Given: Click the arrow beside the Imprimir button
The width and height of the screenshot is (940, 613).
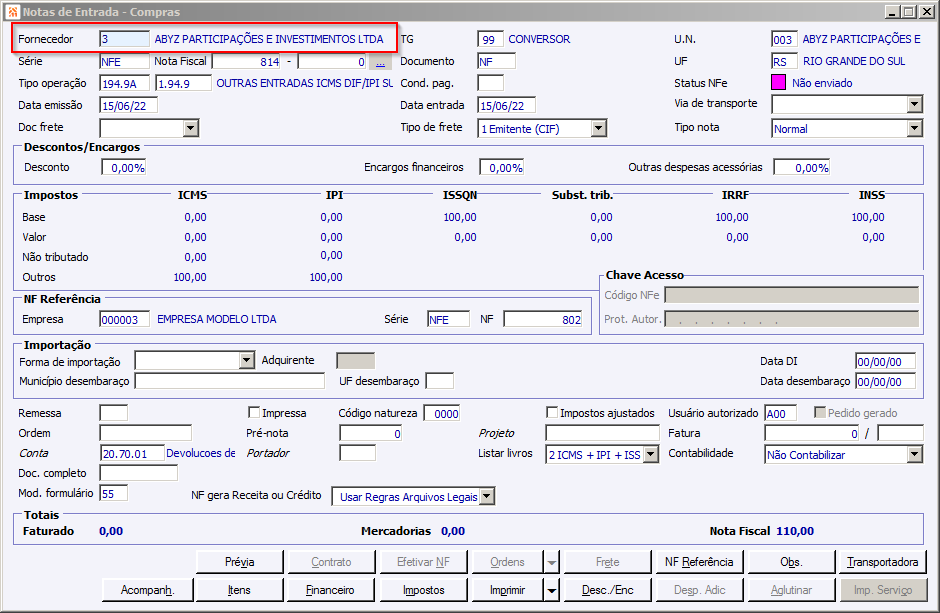Looking at the screenshot, I should point(551,590).
